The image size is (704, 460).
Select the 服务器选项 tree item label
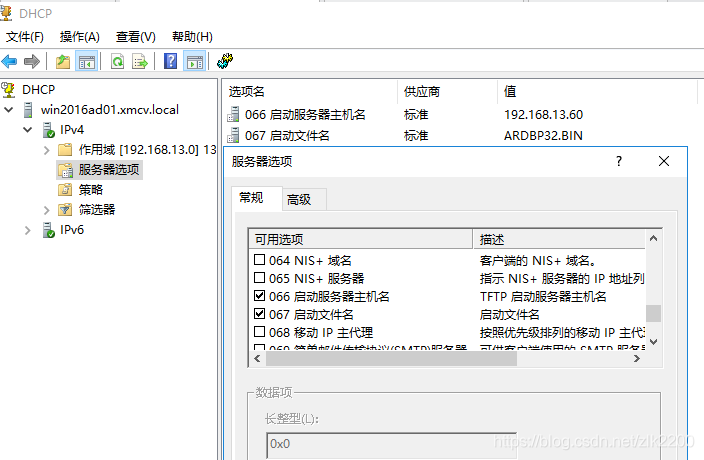(109, 170)
